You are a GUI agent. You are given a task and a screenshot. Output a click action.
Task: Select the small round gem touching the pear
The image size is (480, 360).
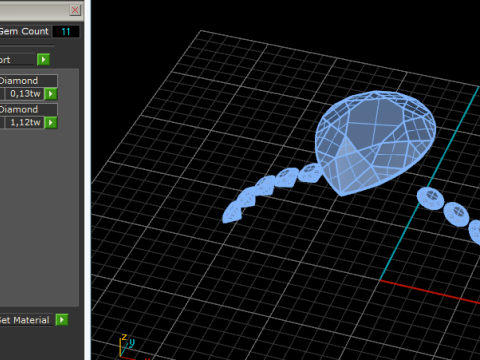tap(310, 173)
